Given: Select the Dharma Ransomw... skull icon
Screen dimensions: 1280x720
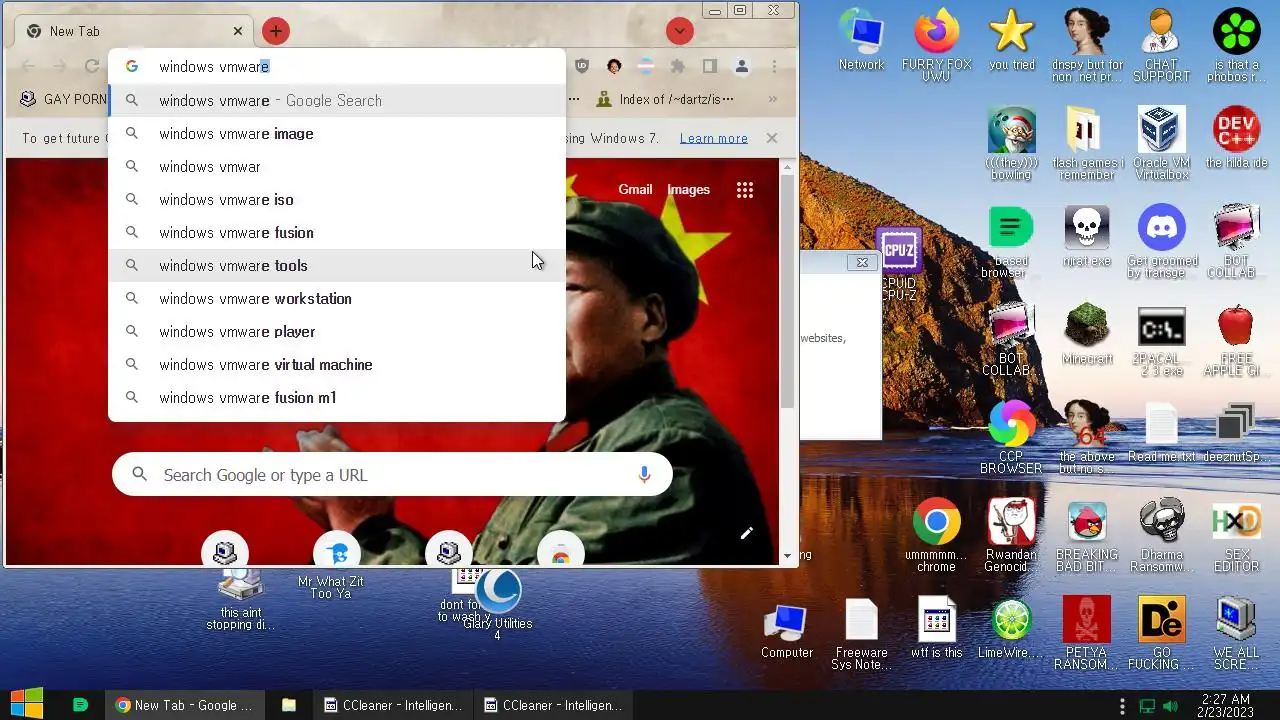Looking at the screenshot, I should pyautogui.click(x=1161, y=535).
